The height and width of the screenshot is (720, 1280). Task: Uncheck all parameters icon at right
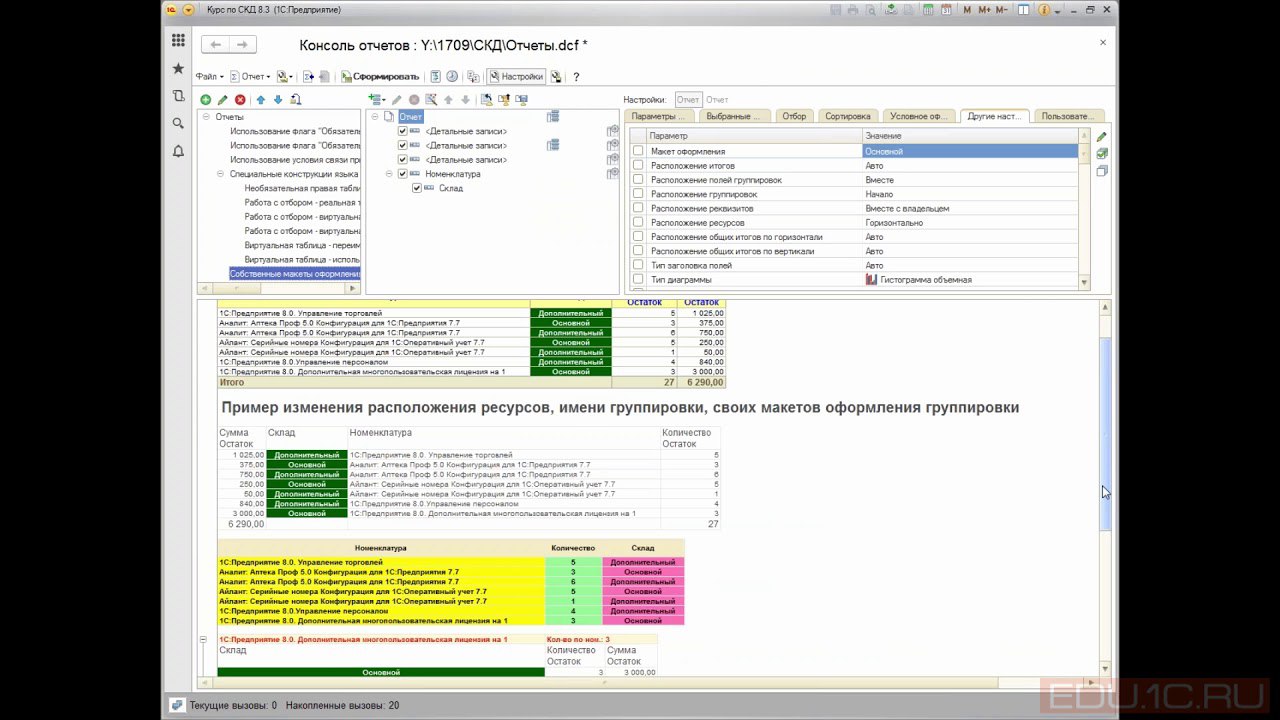click(1101, 171)
